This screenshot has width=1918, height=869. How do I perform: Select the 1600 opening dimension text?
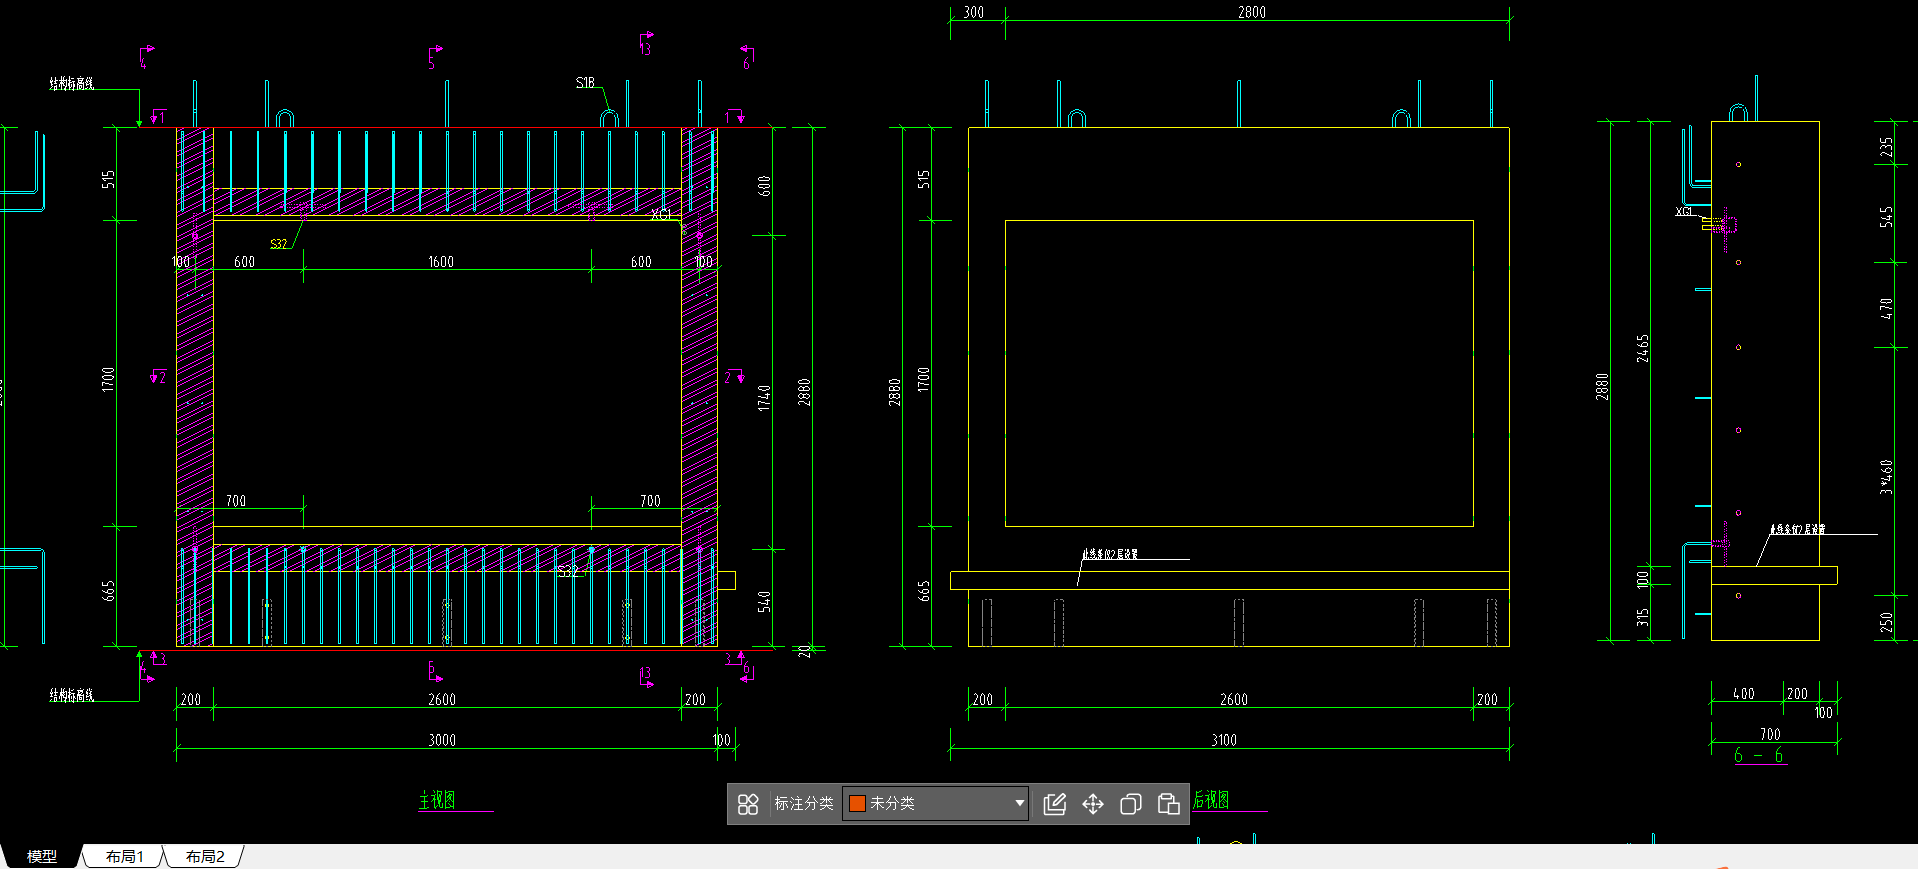point(441,262)
